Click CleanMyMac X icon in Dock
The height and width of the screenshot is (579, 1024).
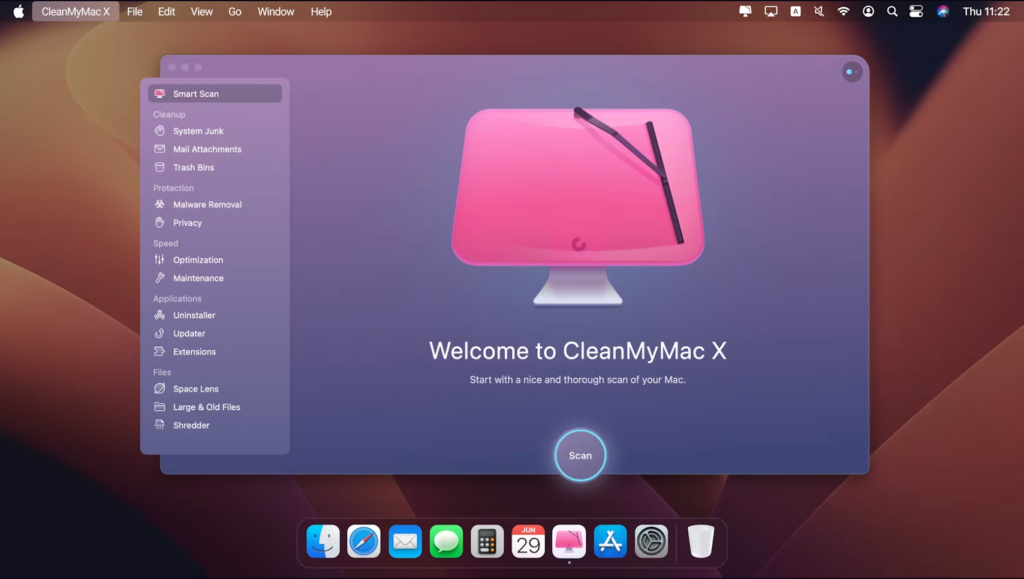coord(569,541)
